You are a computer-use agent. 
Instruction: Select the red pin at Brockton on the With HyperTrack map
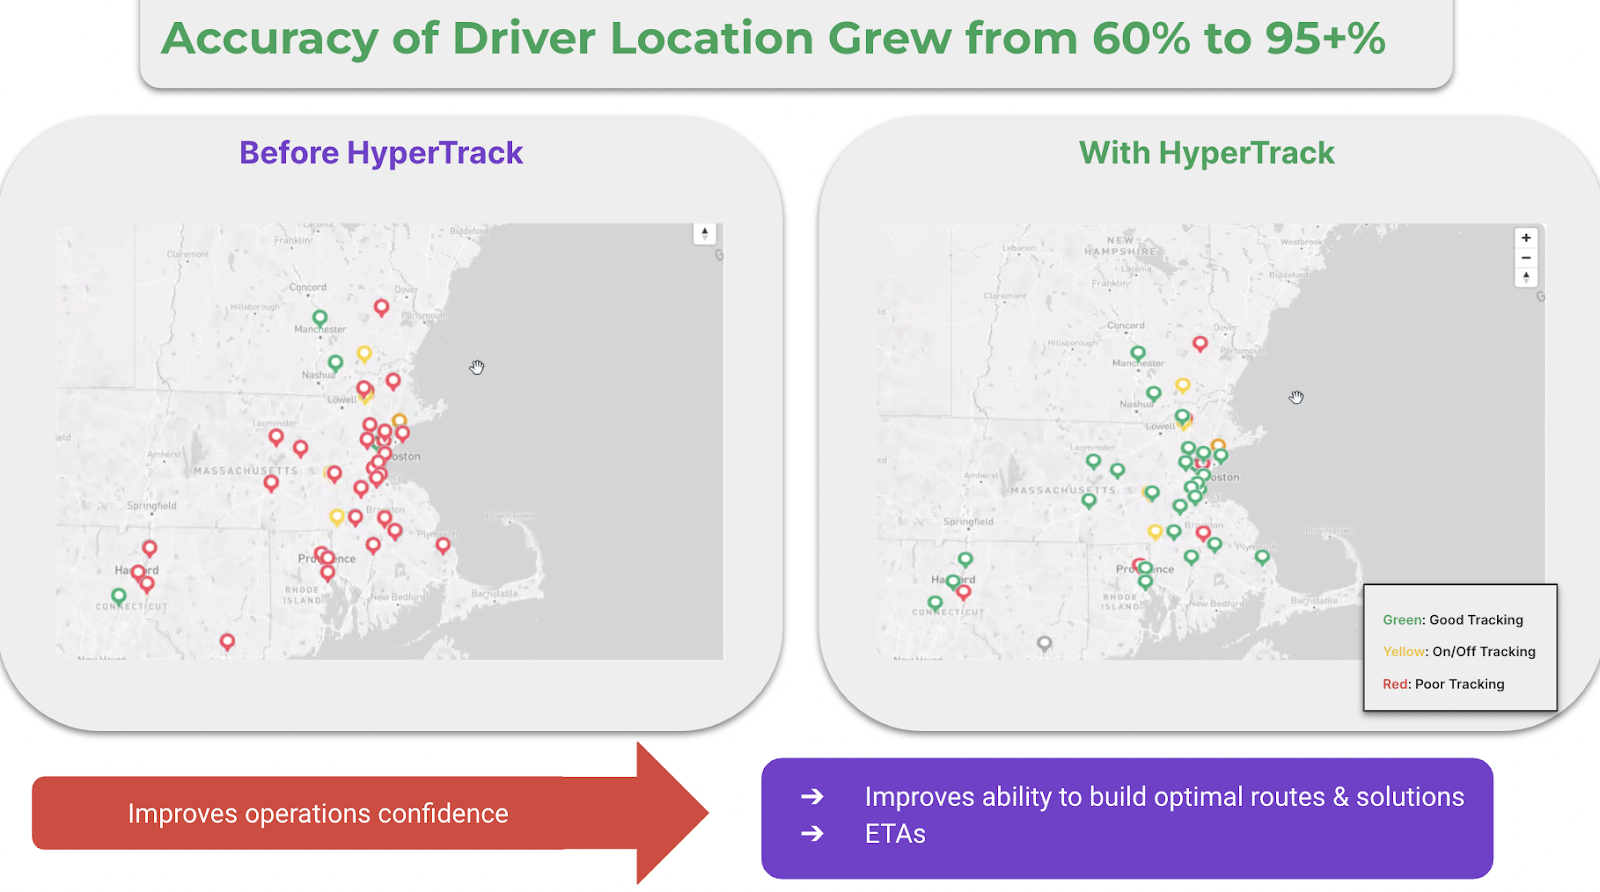[x=1203, y=533]
